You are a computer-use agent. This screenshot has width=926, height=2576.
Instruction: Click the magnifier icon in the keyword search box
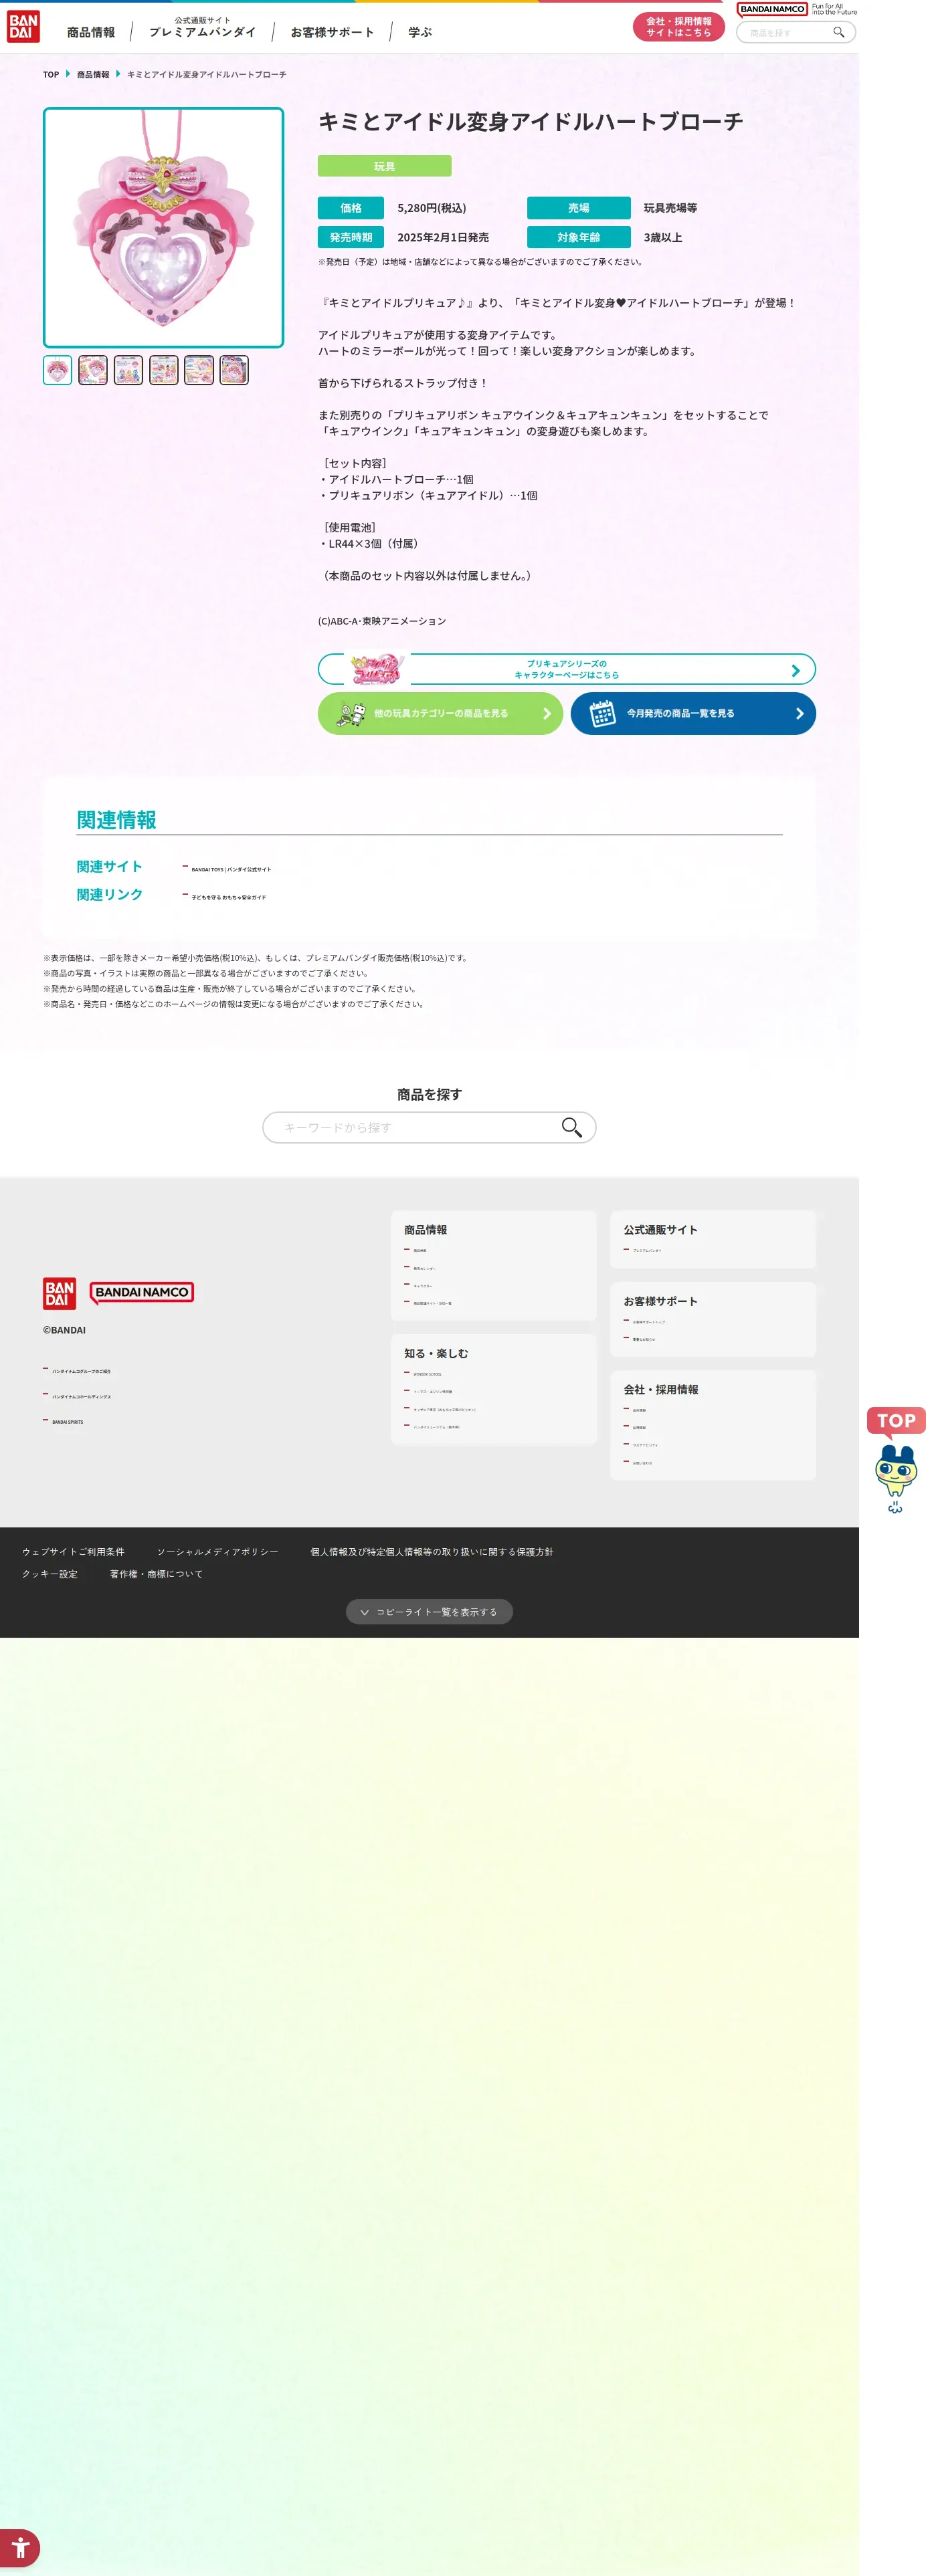pos(571,1127)
